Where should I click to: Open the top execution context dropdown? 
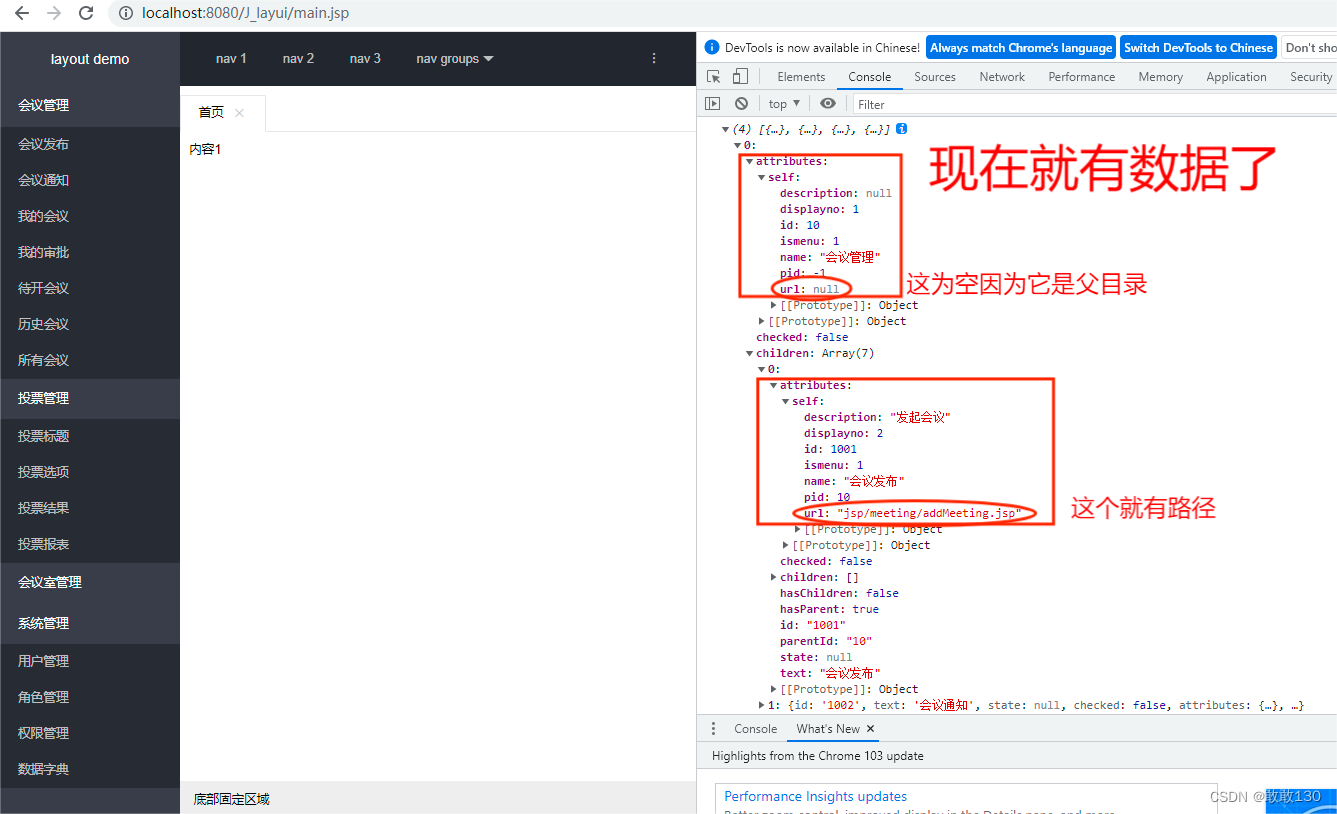pyautogui.click(x=785, y=103)
